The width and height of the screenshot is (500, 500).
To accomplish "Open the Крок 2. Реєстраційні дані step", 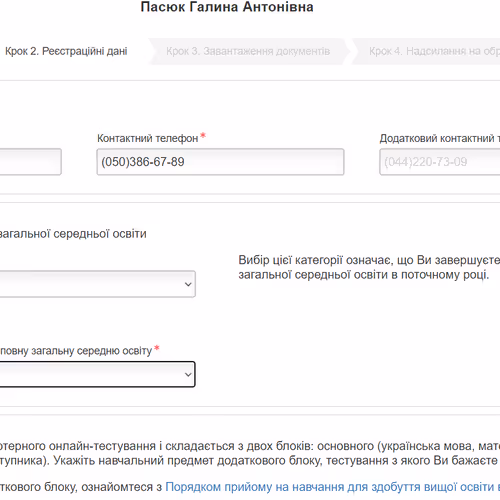I will [66, 51].
